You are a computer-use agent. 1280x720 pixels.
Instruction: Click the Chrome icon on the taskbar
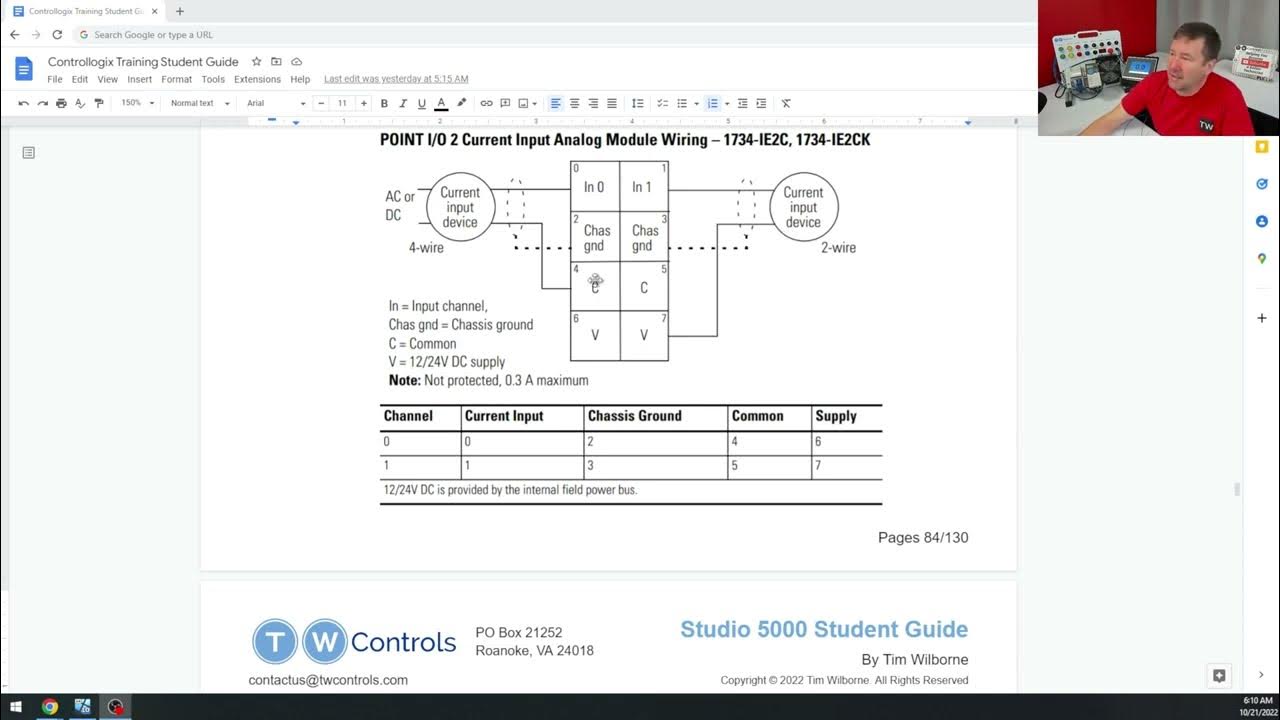[50, 706]
